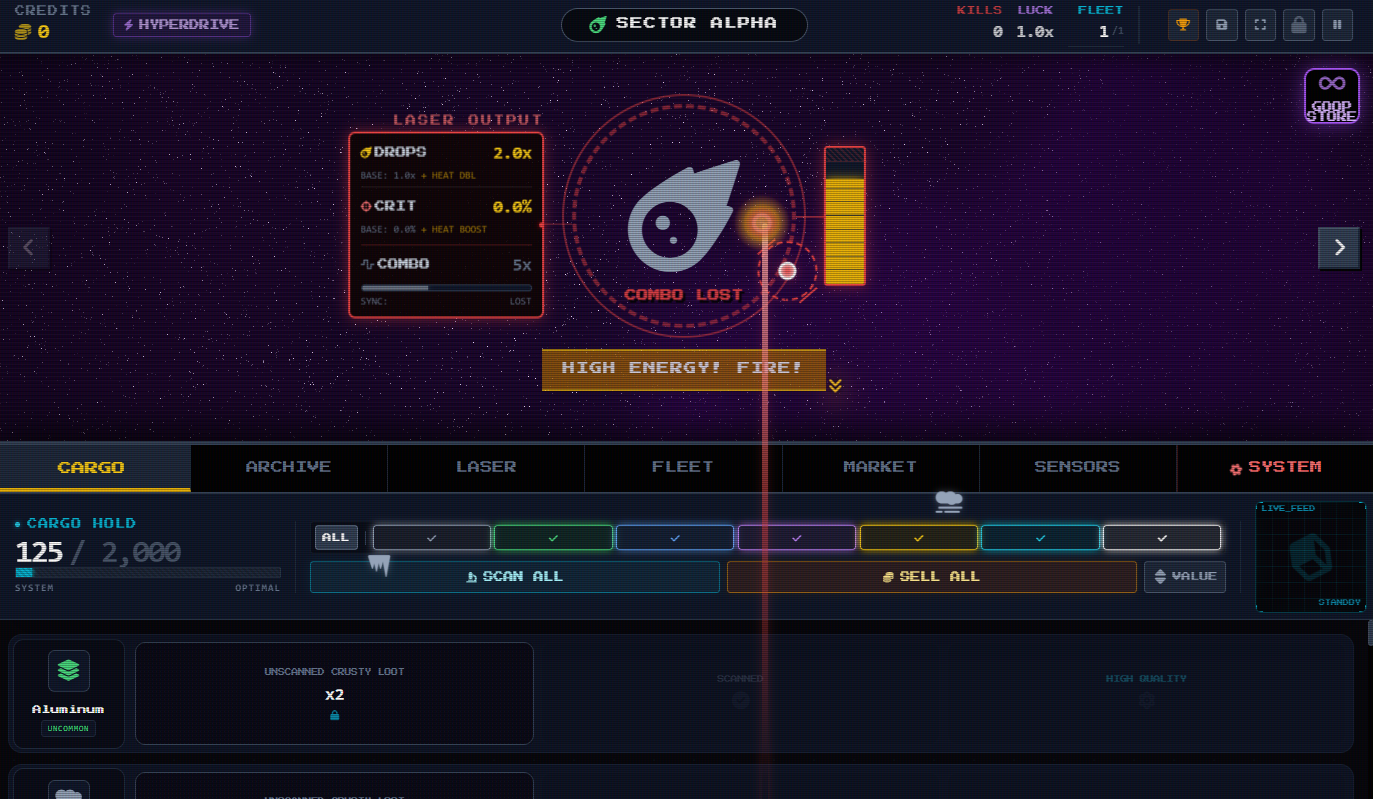The image size is (1373, 799).
Task: Switch to the FLEET tab
Action: point(683,467)
